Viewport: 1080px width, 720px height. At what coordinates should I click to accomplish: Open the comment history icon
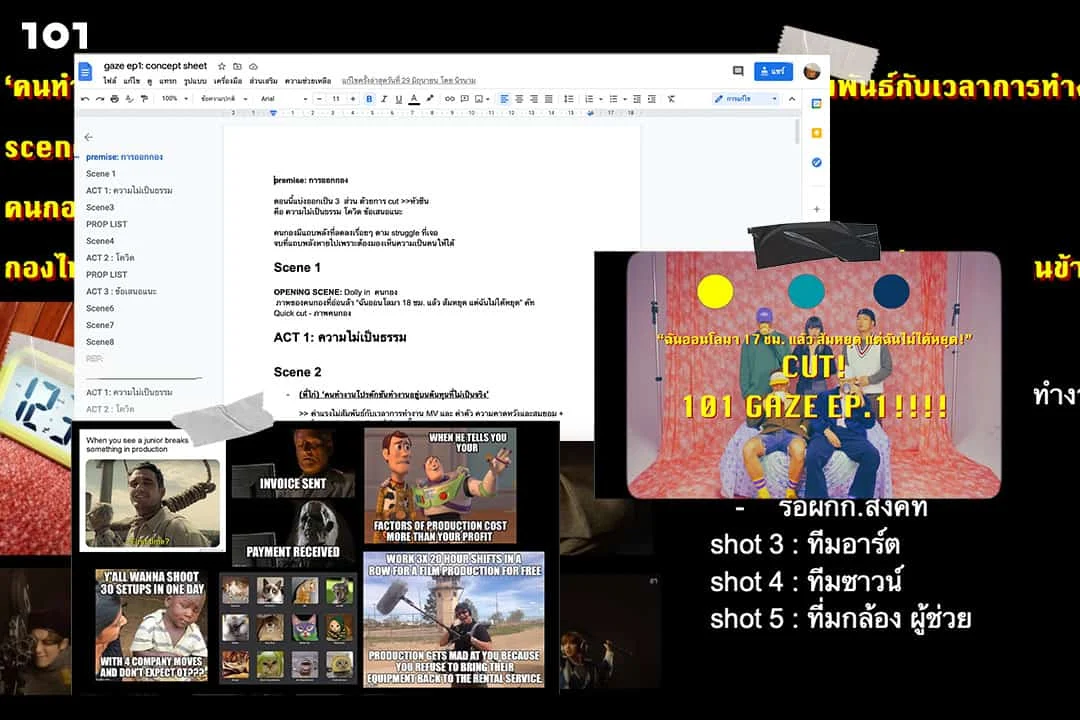click(x=738, y=71)
